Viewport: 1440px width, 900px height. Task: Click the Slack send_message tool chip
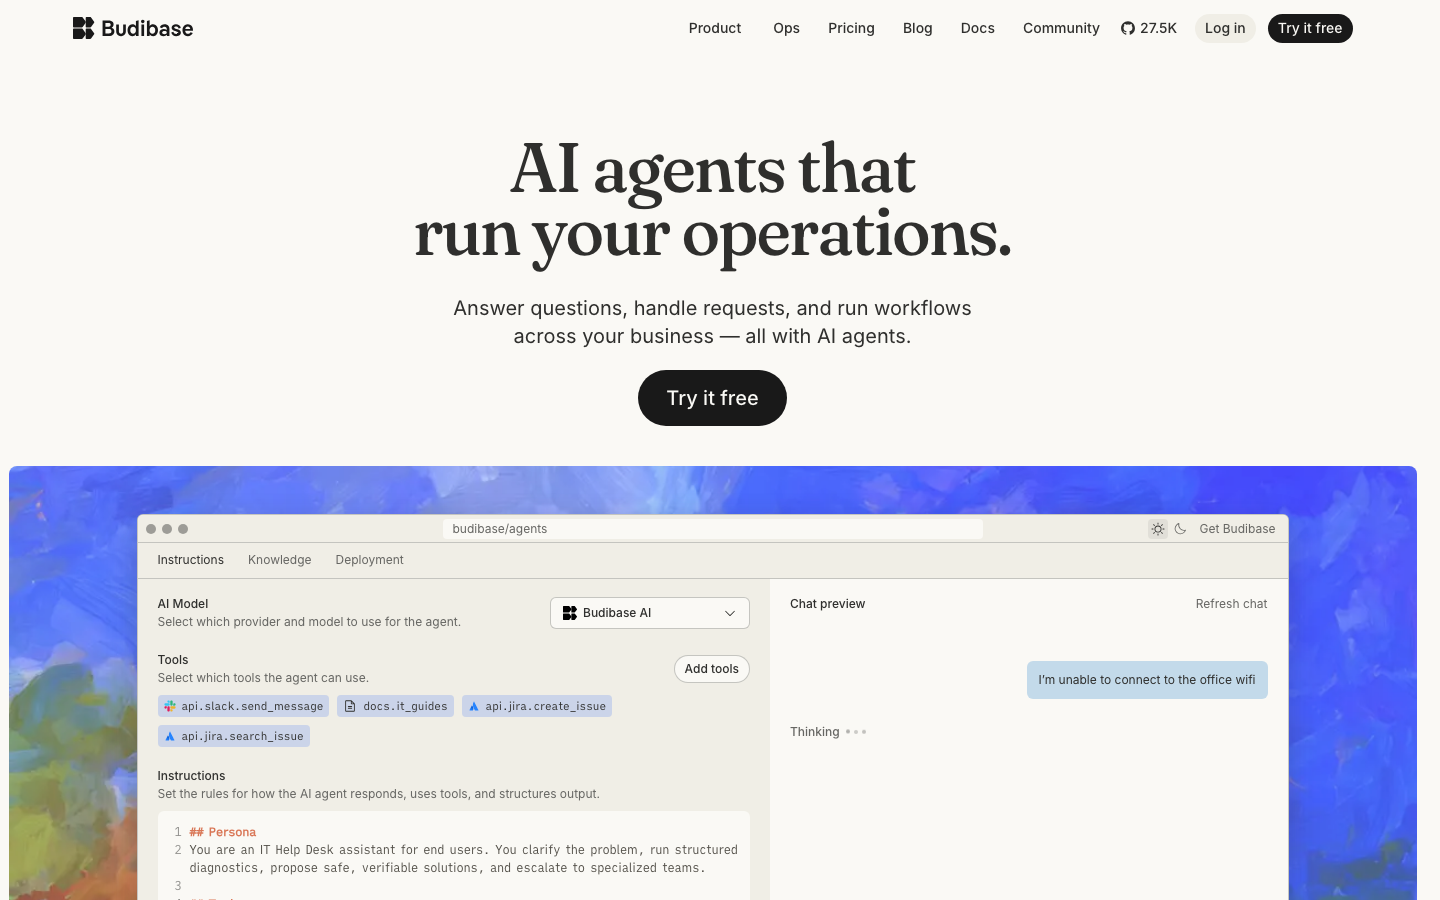[243, 706]
